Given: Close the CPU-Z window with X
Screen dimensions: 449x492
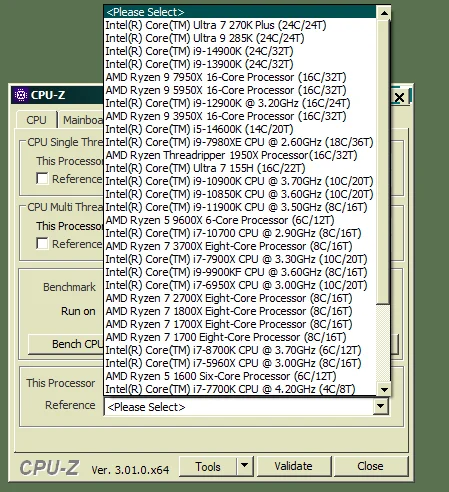Looking at the screenshot, I should click(399, 97).
